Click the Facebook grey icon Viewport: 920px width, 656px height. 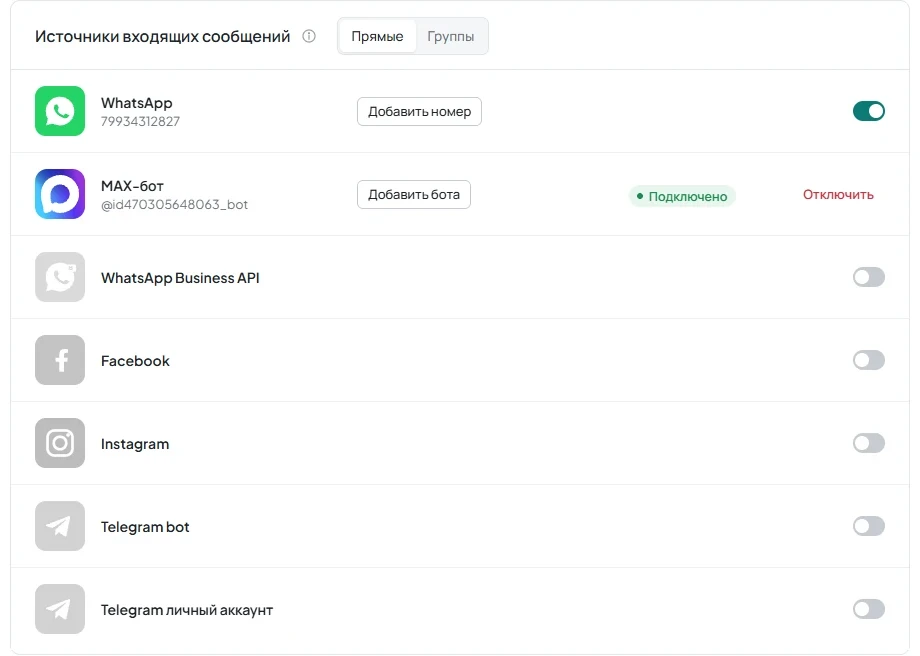pos(60,360)
